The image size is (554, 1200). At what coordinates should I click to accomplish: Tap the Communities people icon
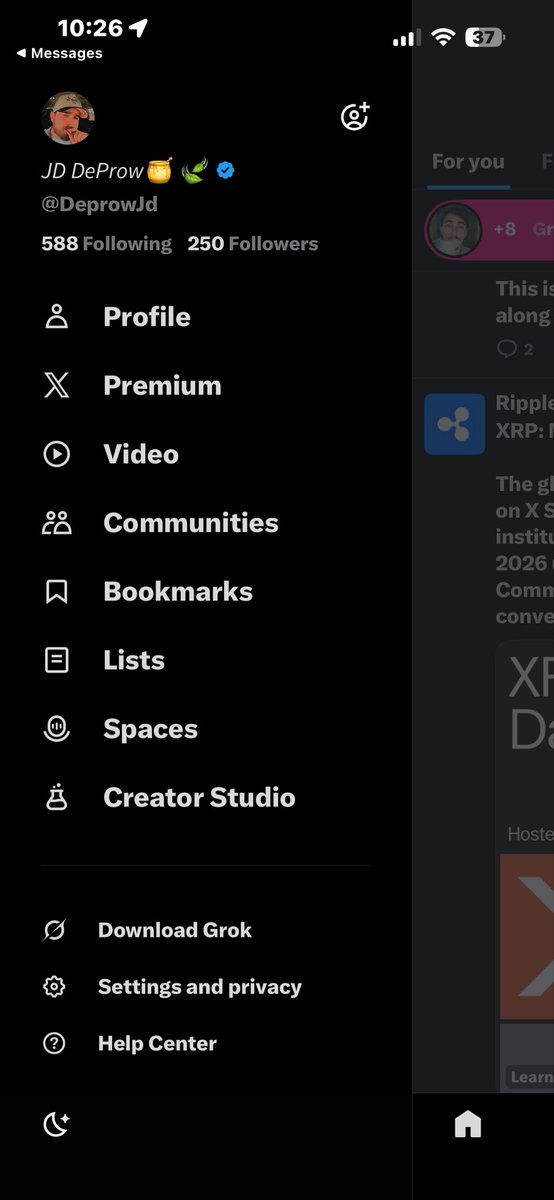tap(57, 523)
